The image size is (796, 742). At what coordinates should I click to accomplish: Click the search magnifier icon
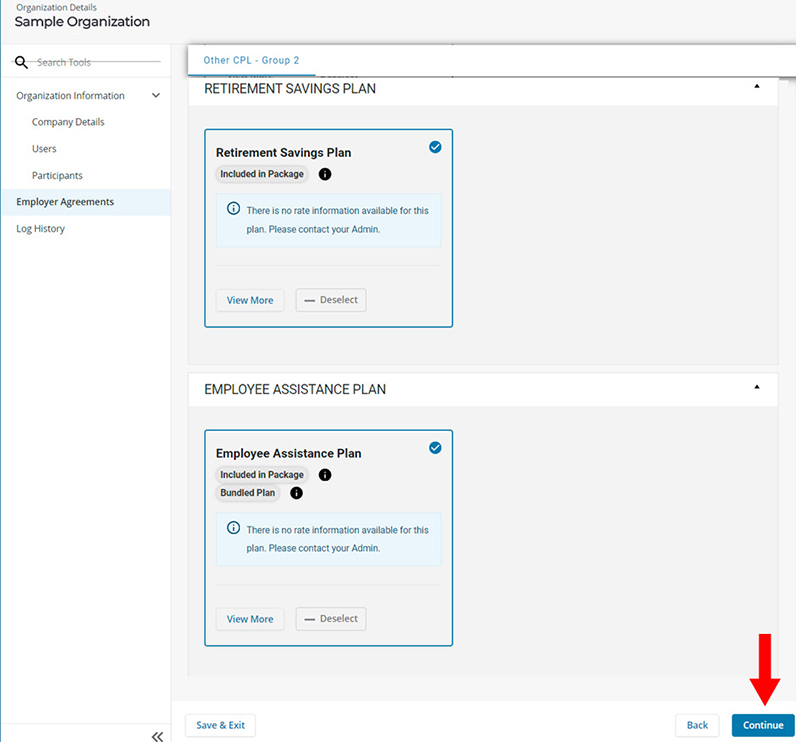tap(21, 62)
